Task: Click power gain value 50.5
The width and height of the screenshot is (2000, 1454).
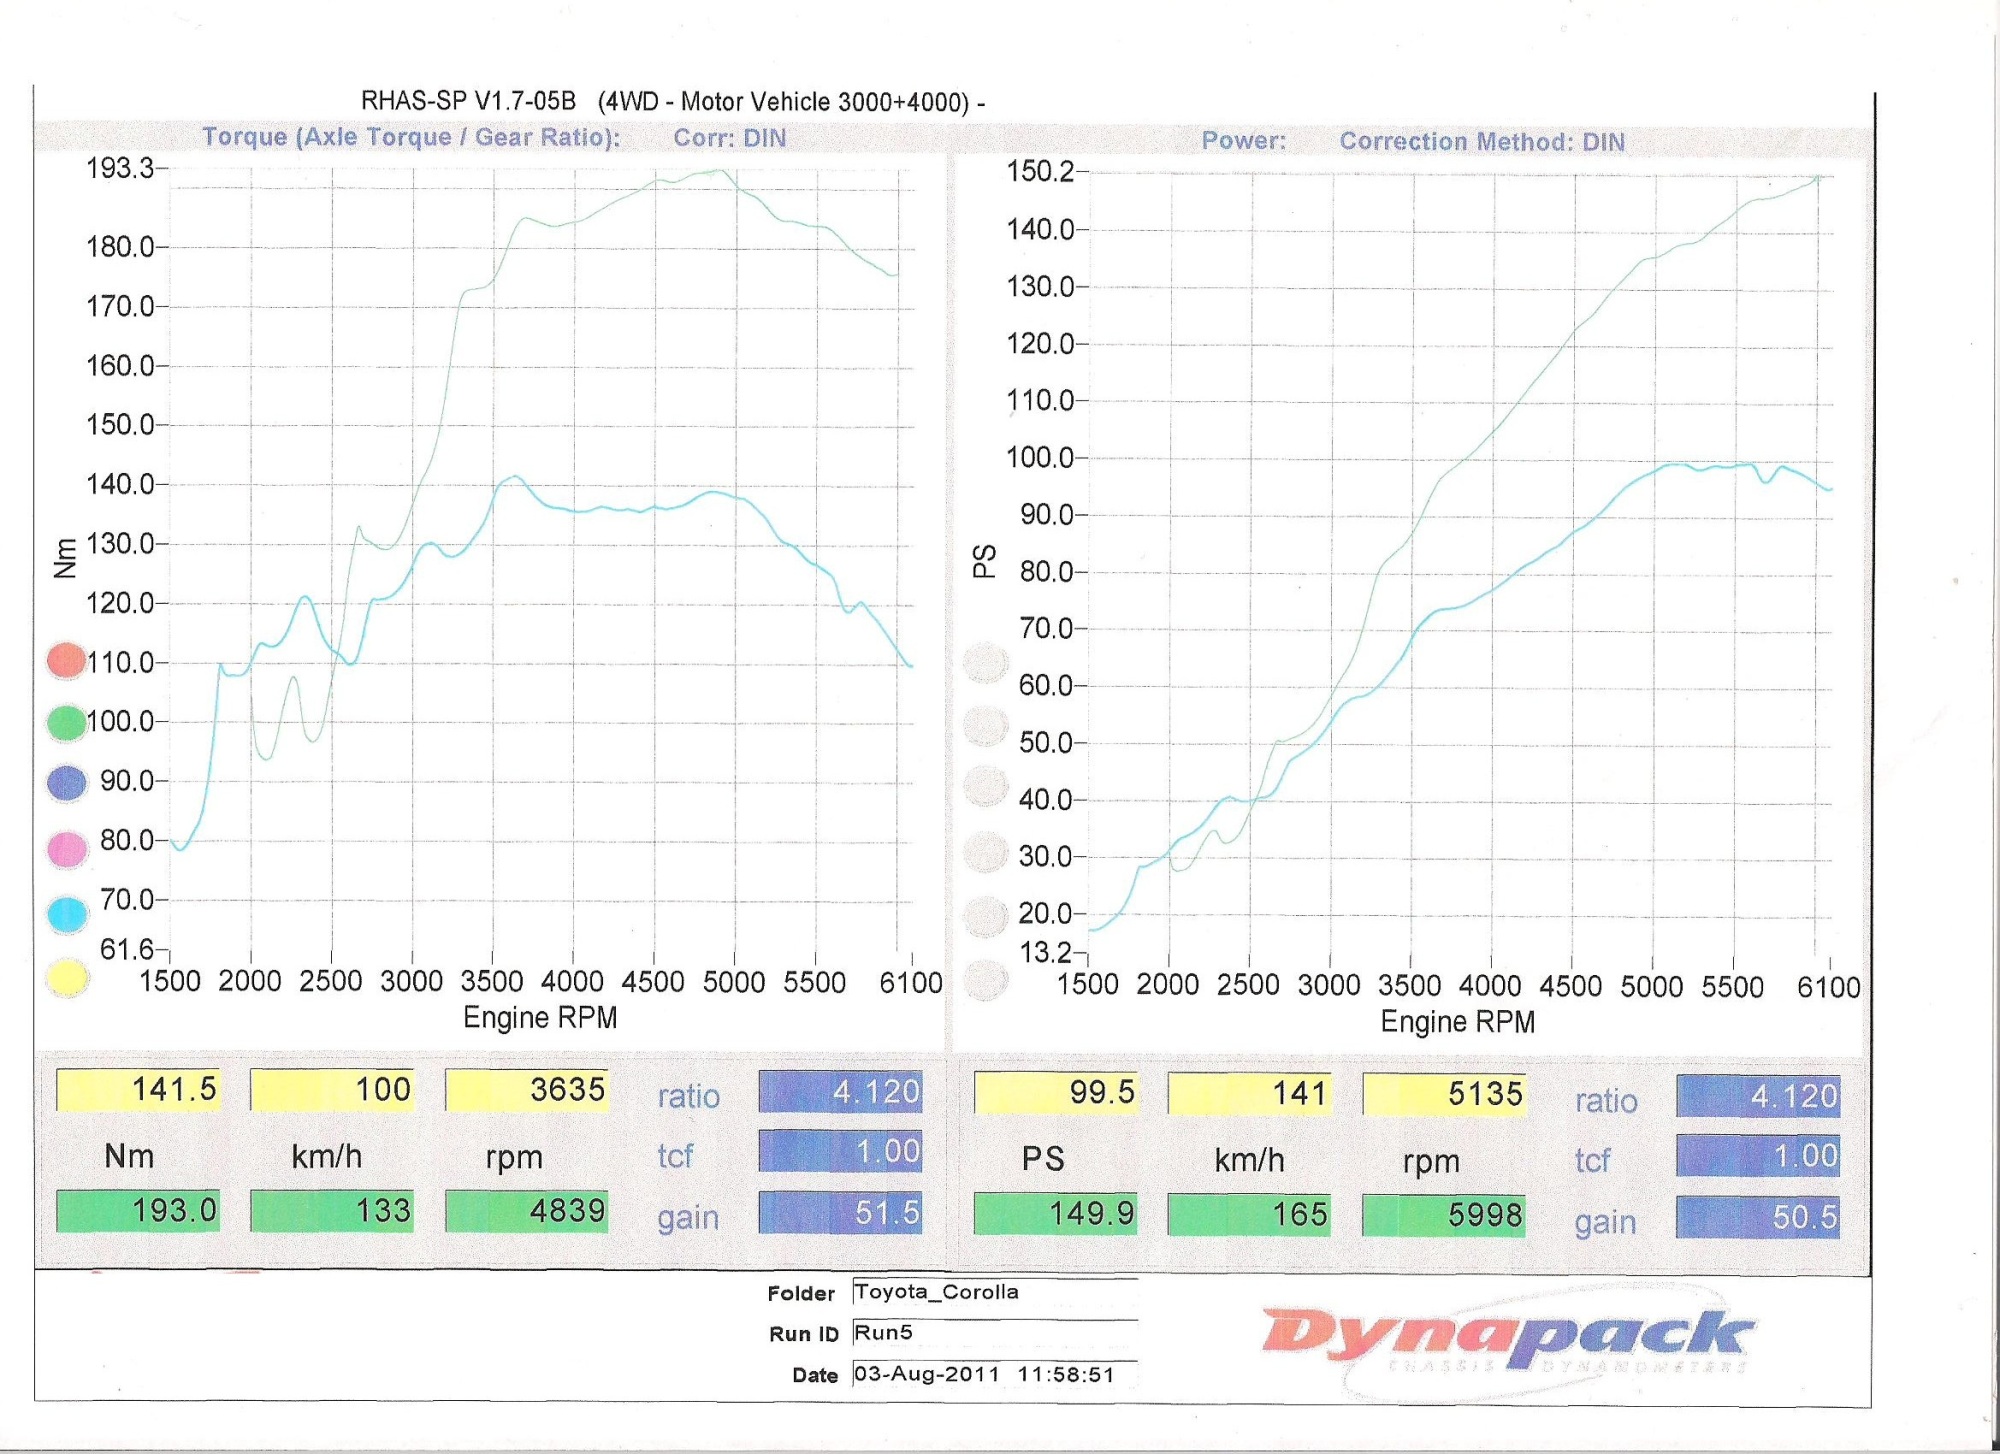Action: click(1757, 1217)
